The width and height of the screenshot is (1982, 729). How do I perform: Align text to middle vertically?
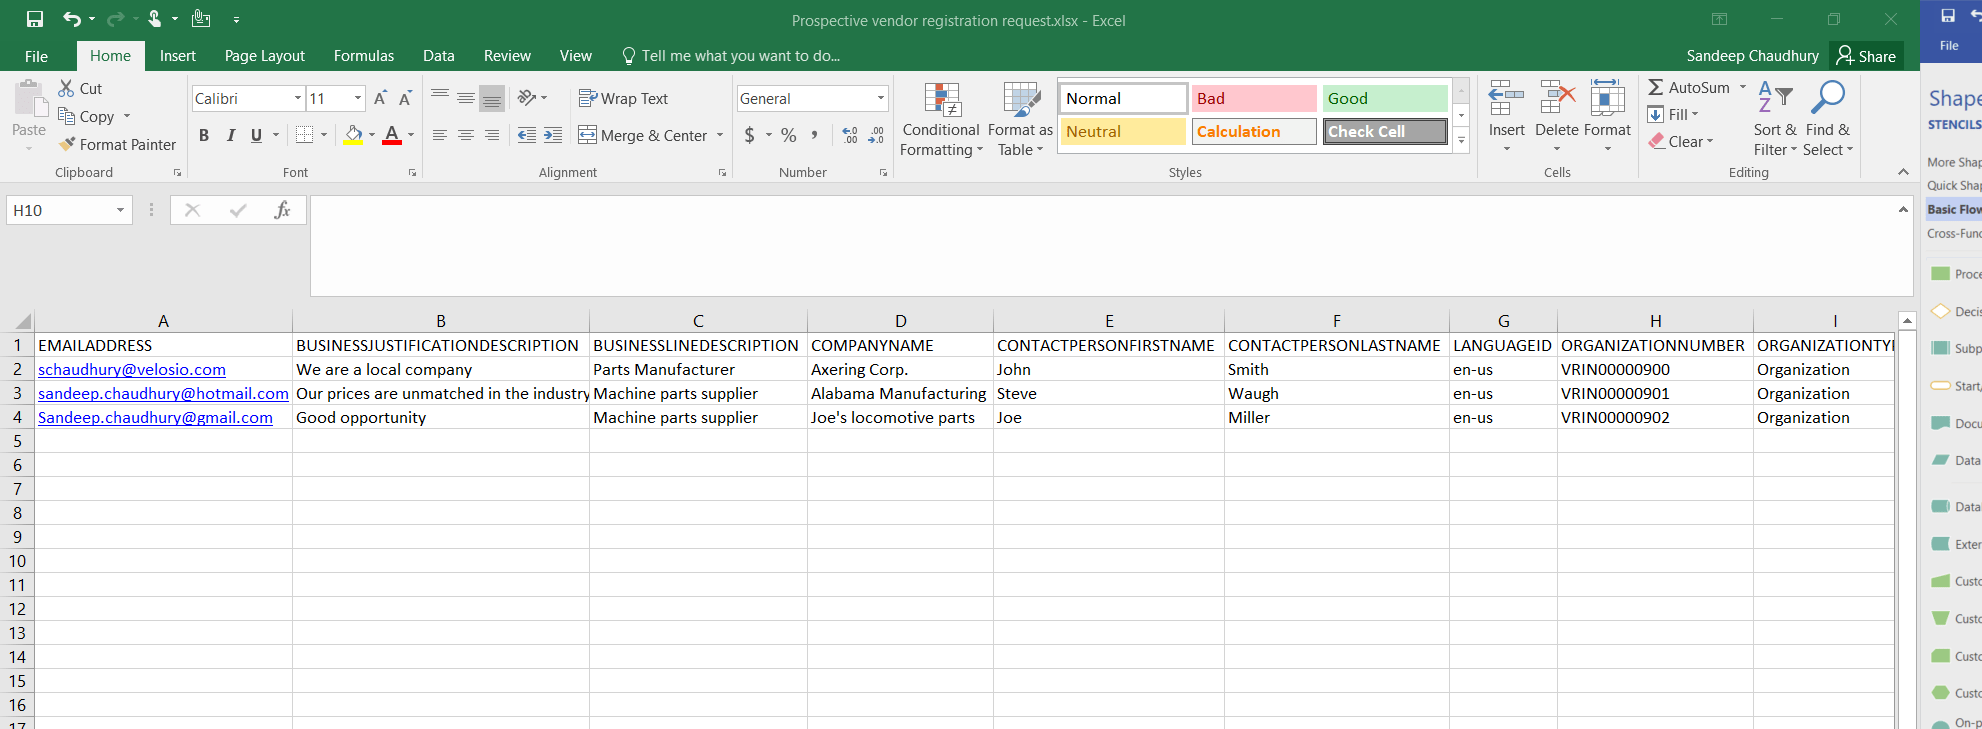[466, 97]
